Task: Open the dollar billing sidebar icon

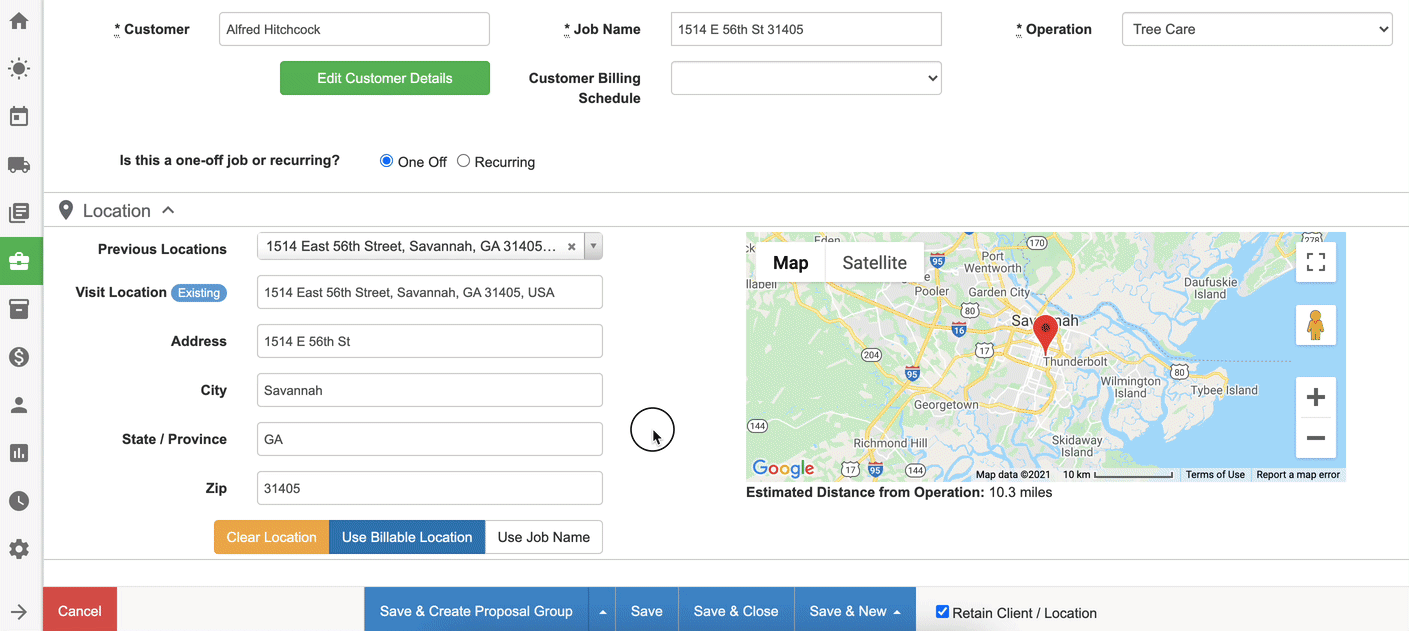Action: pyautogui.click(x=19, y=357)
